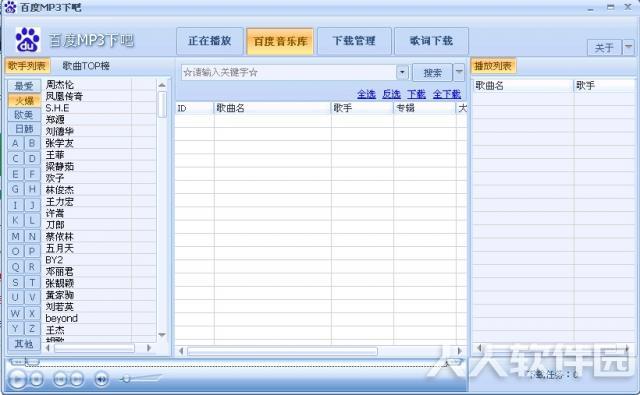Mute audio with the speaker icon
This screenshot has width=640, height=395.
(x=102, y=379)
